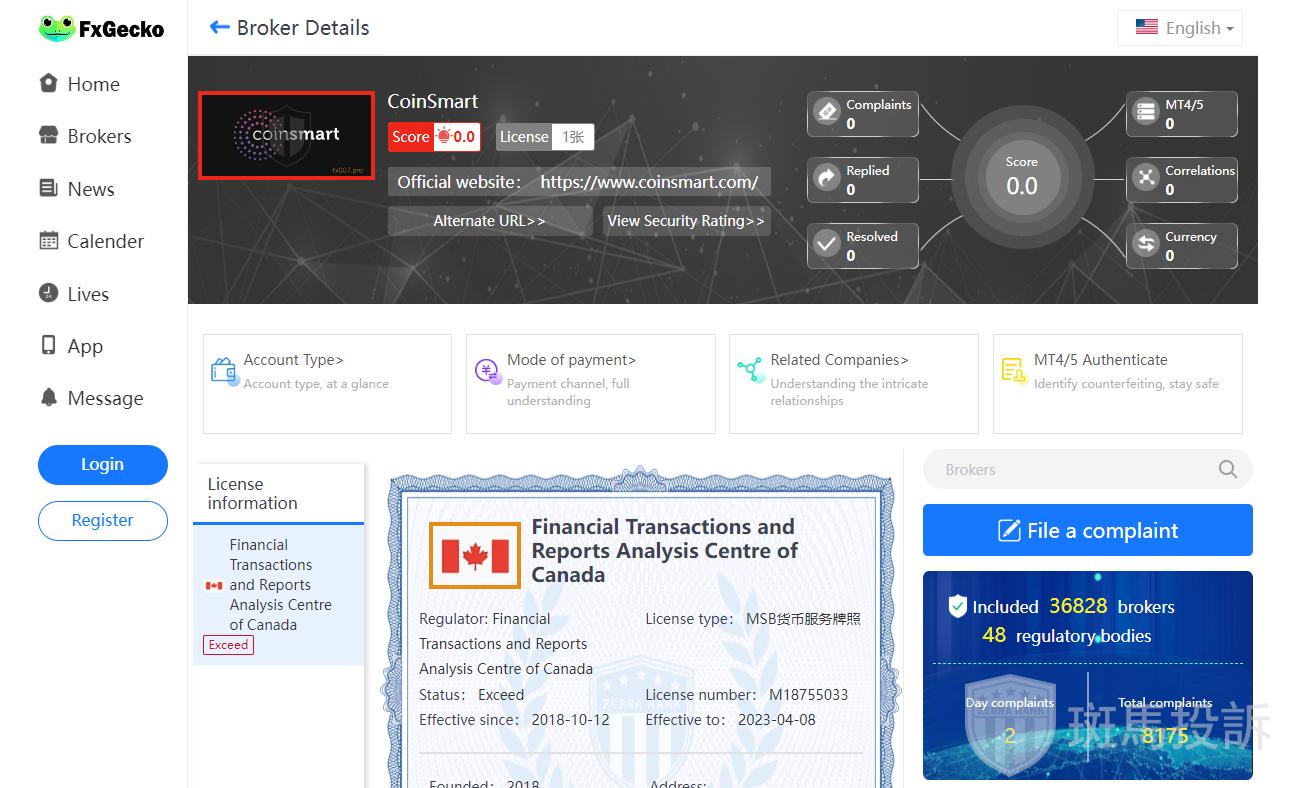
Task: Click the MT4/5 server icon
Action: [x=1145, y=113]
